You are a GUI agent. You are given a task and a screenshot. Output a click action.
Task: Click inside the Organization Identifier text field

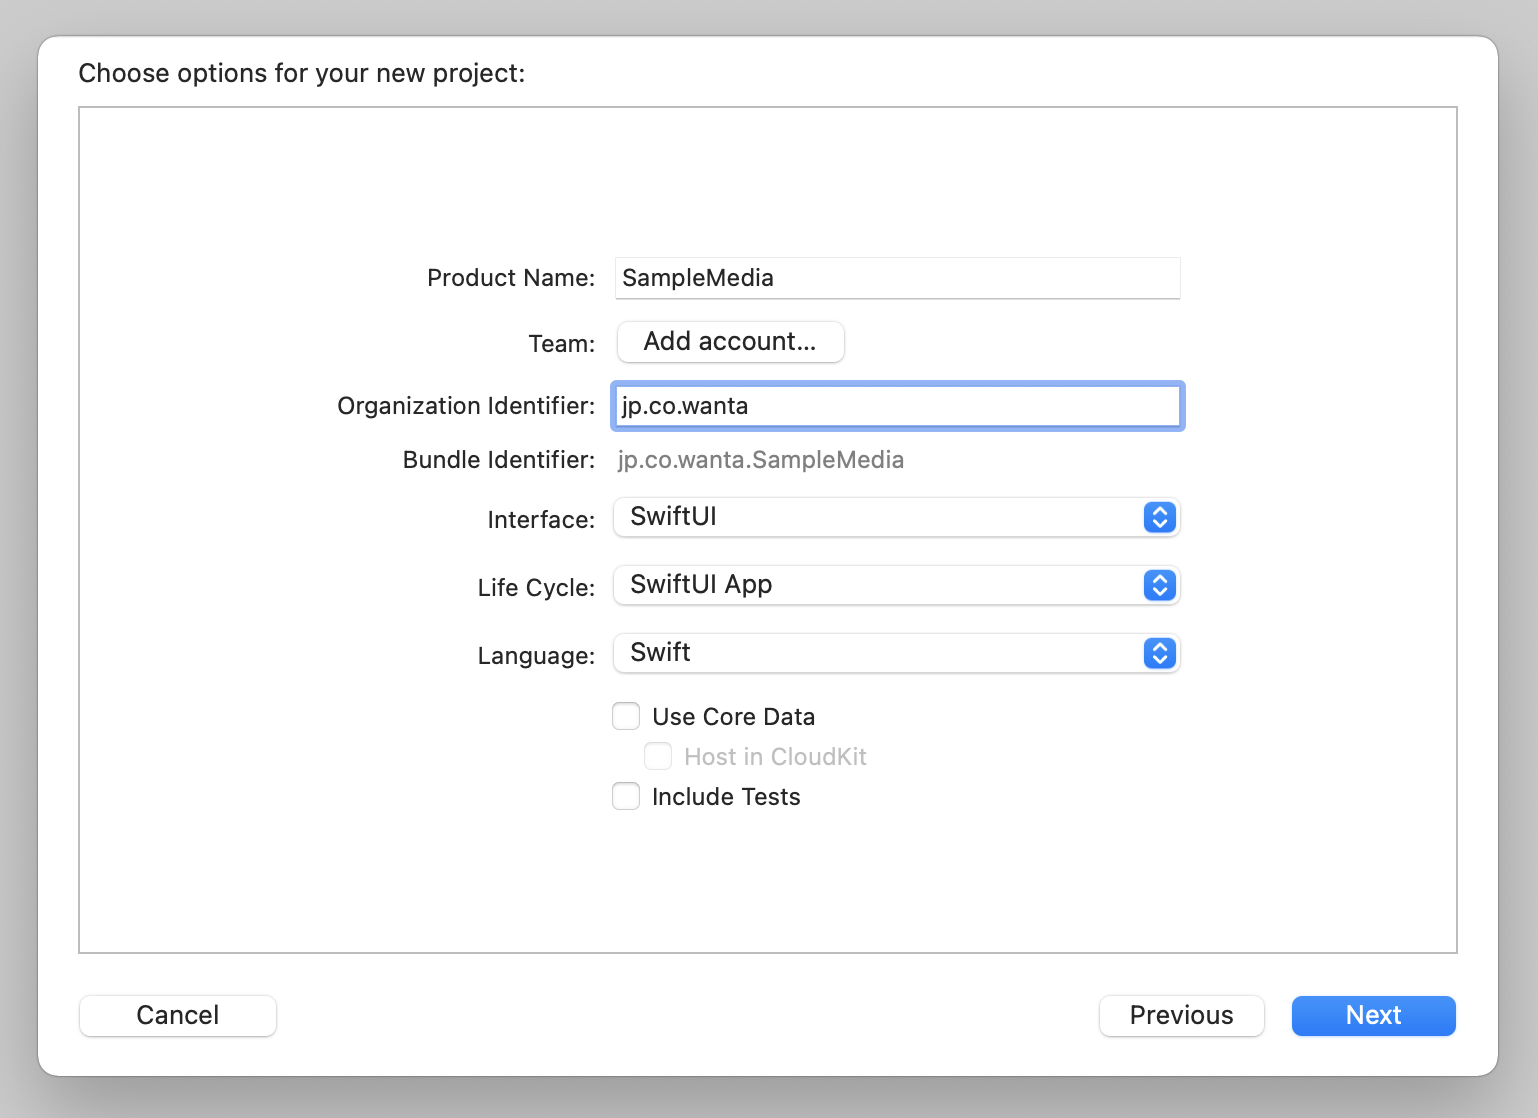click(897, 406)
